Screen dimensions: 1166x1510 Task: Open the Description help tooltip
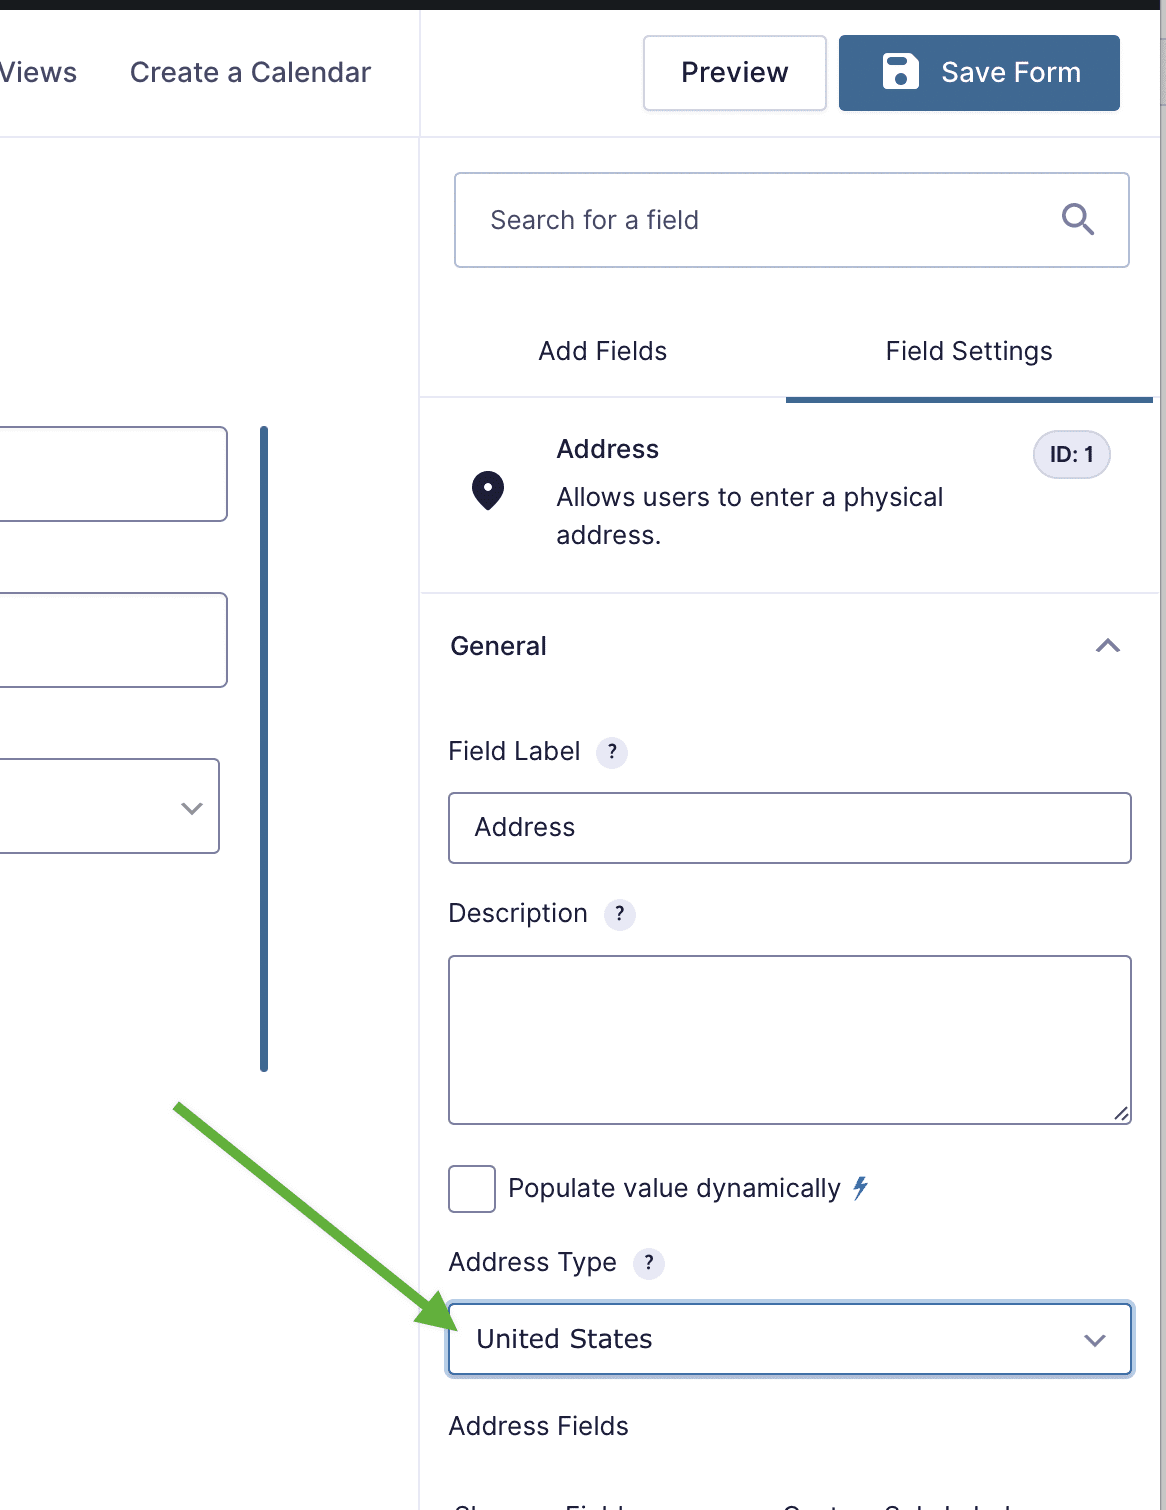619,914
